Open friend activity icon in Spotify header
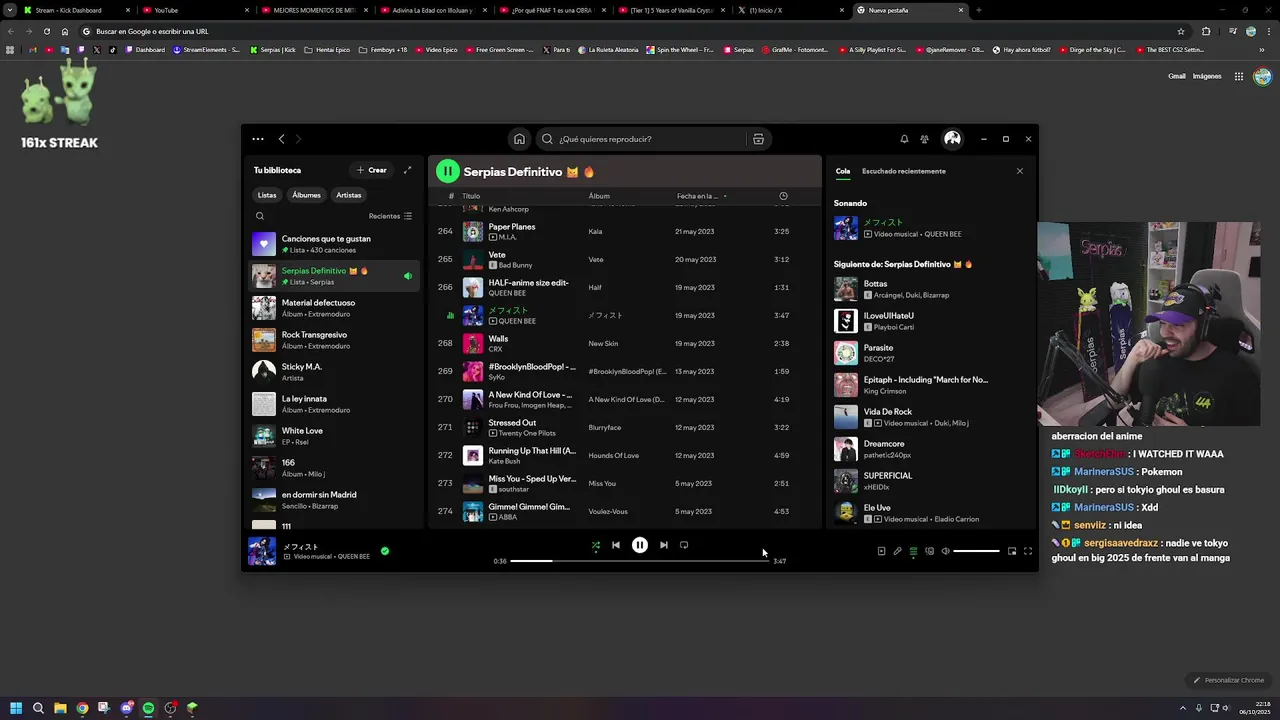This screenshot has width=1280, height=720. point(924,139)
